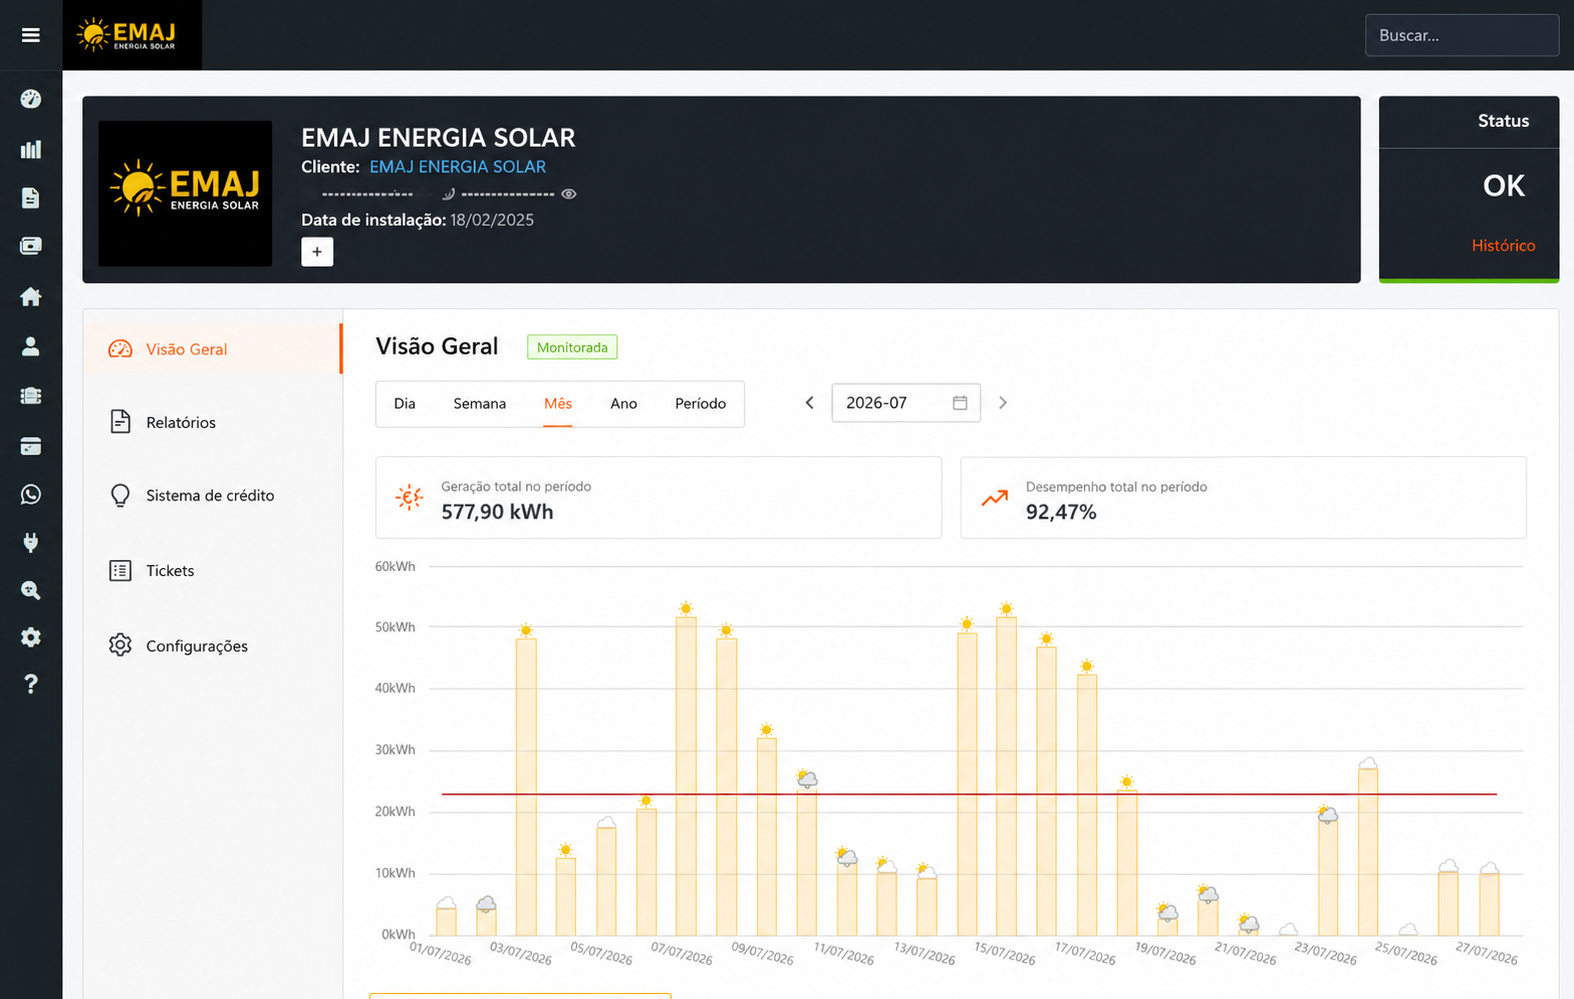Image resolution: width=1574 pixels, height=999 pixels.
Task: Click the EMAJ plant logo thumbnail
Action: coord(185,194)
